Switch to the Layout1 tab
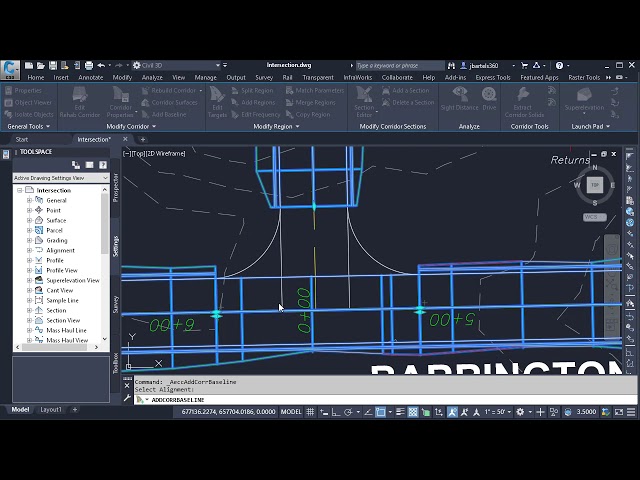This screenshot has width=640, height=480. point(51,409)
